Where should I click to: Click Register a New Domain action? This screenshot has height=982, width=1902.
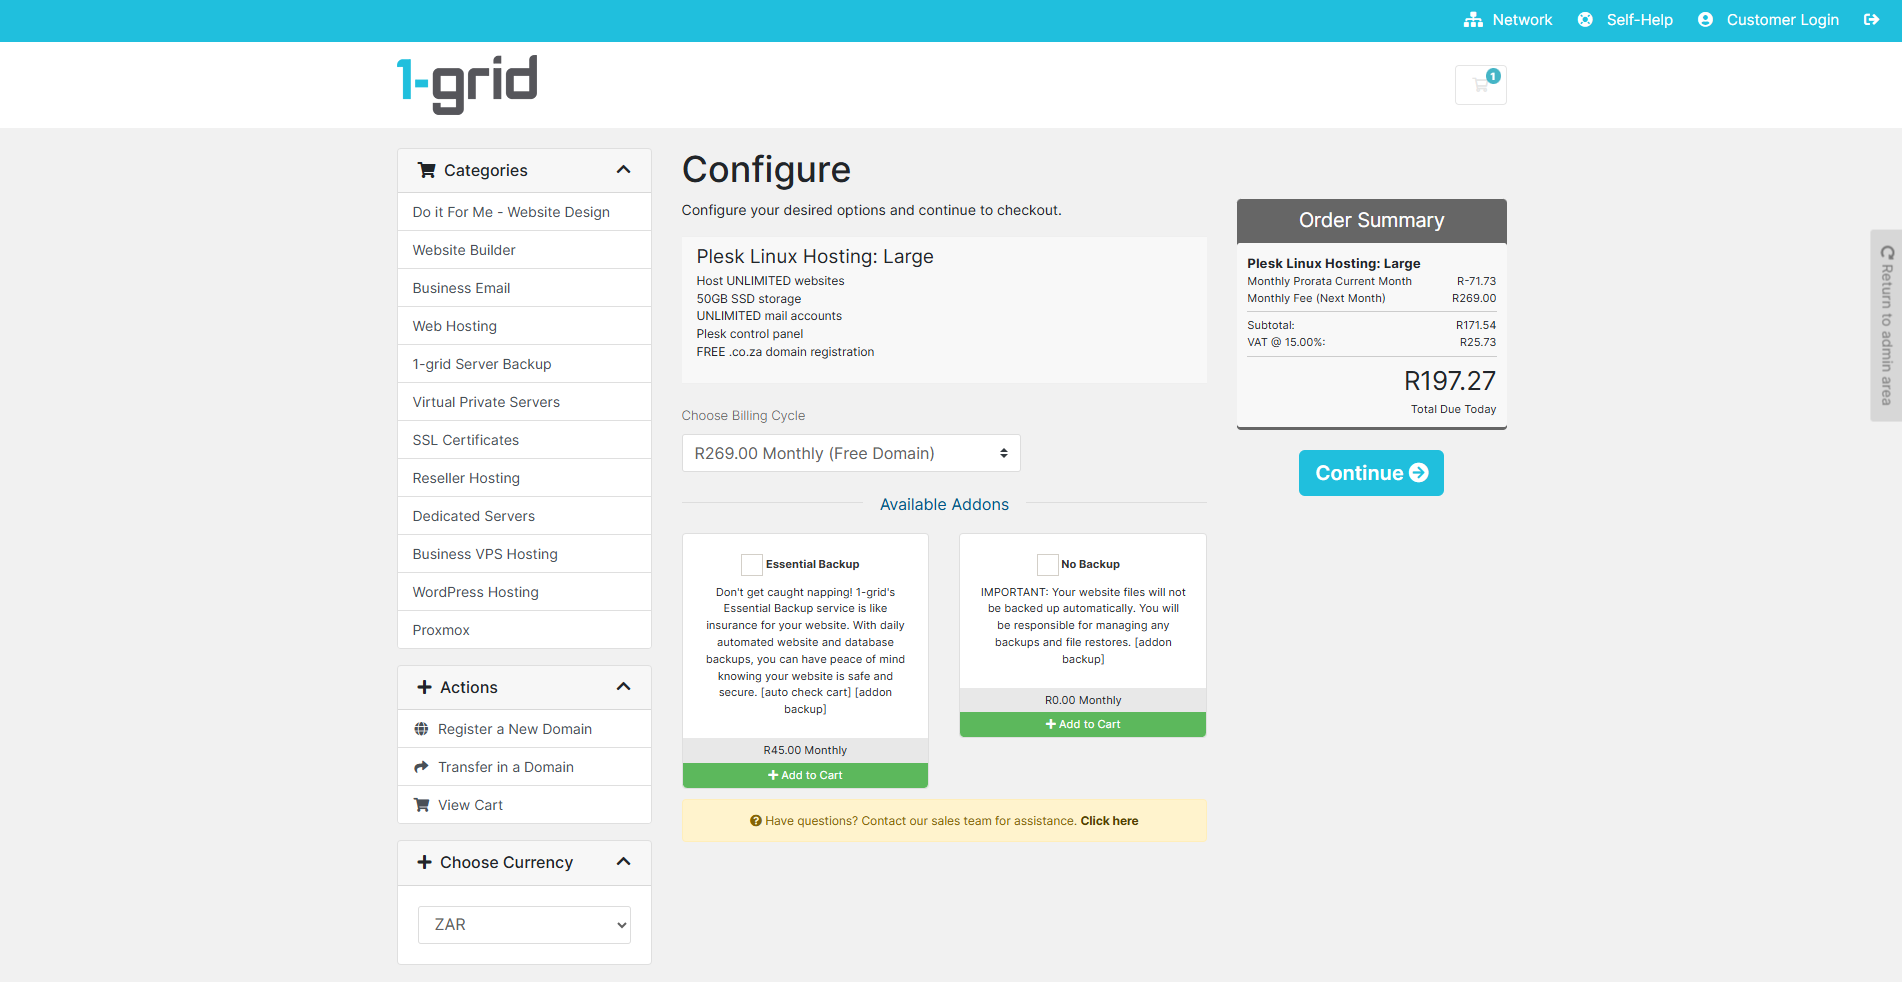point(524,729)
